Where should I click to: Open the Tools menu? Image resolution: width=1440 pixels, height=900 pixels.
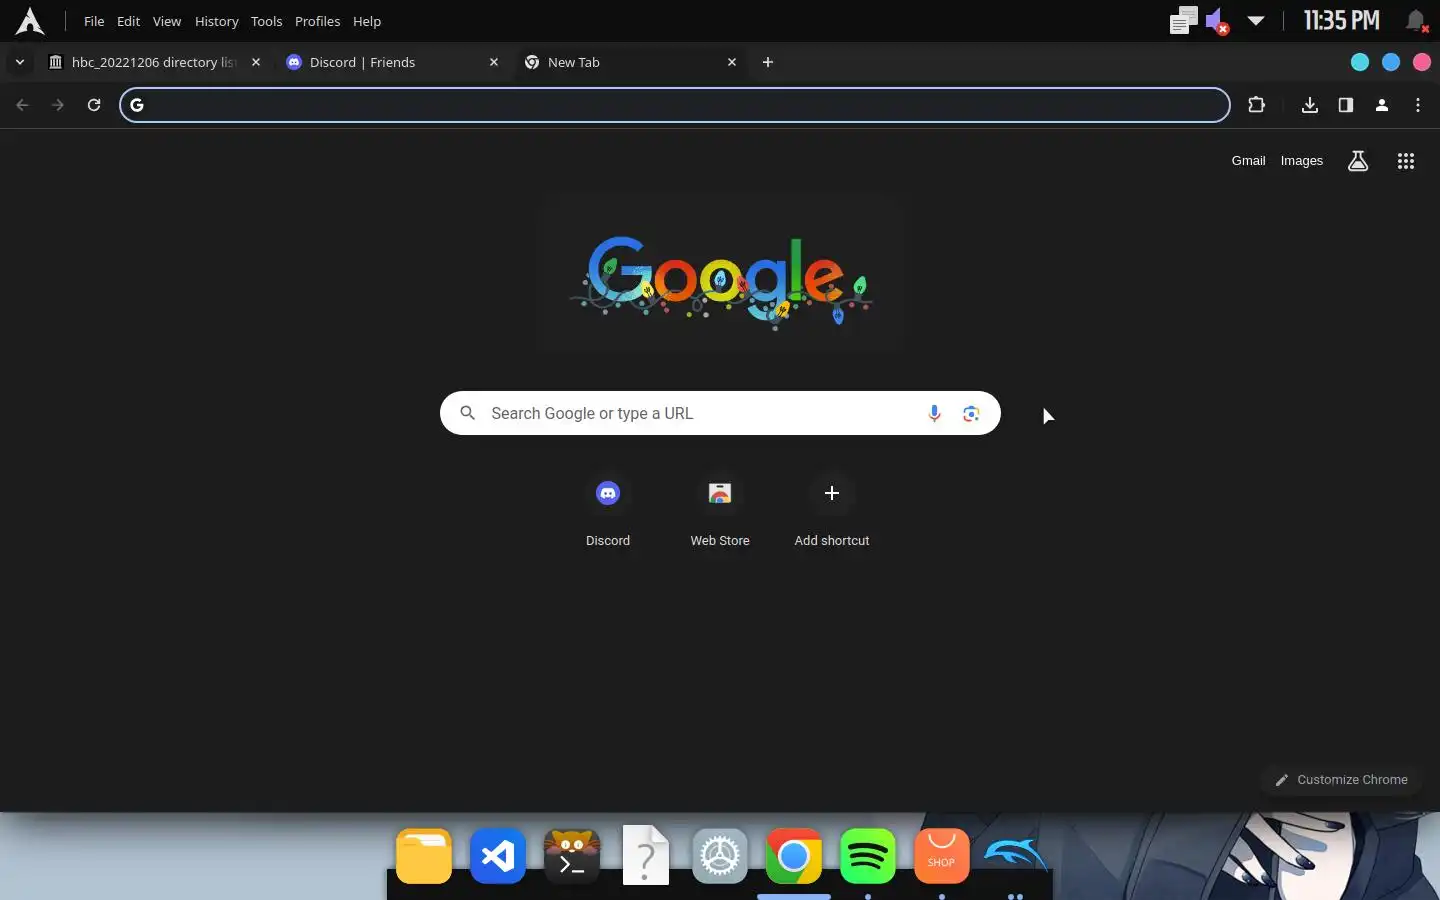click(x=266, y=21)
